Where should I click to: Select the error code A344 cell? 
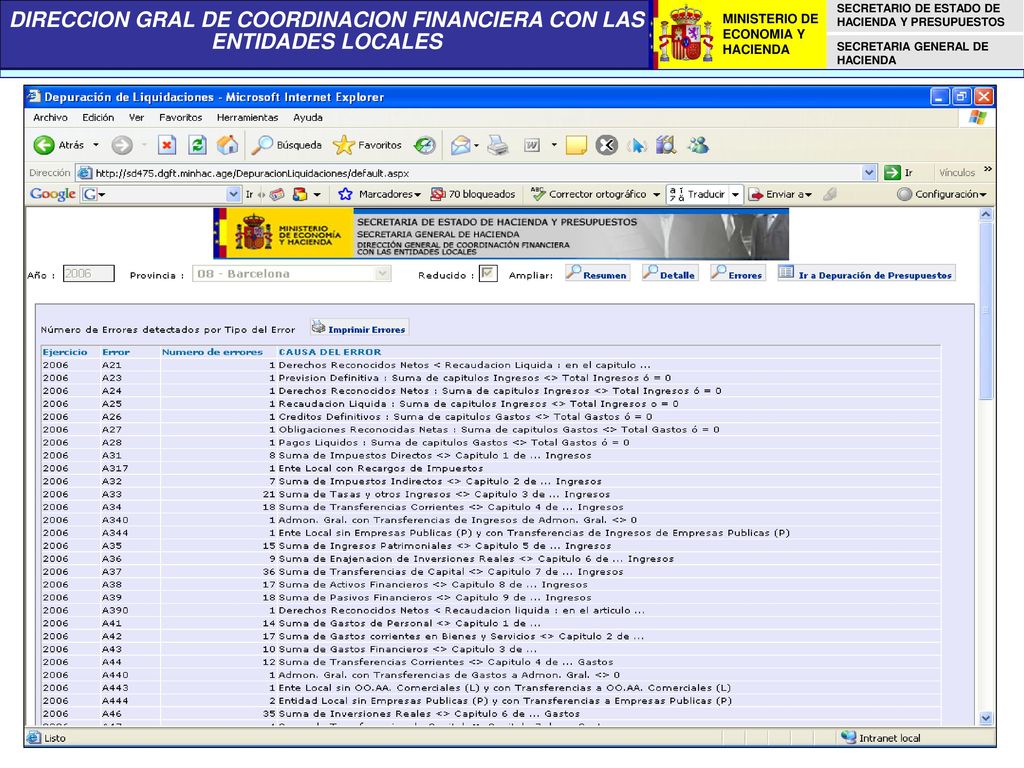pyautogui.click(x=115, y=533)
